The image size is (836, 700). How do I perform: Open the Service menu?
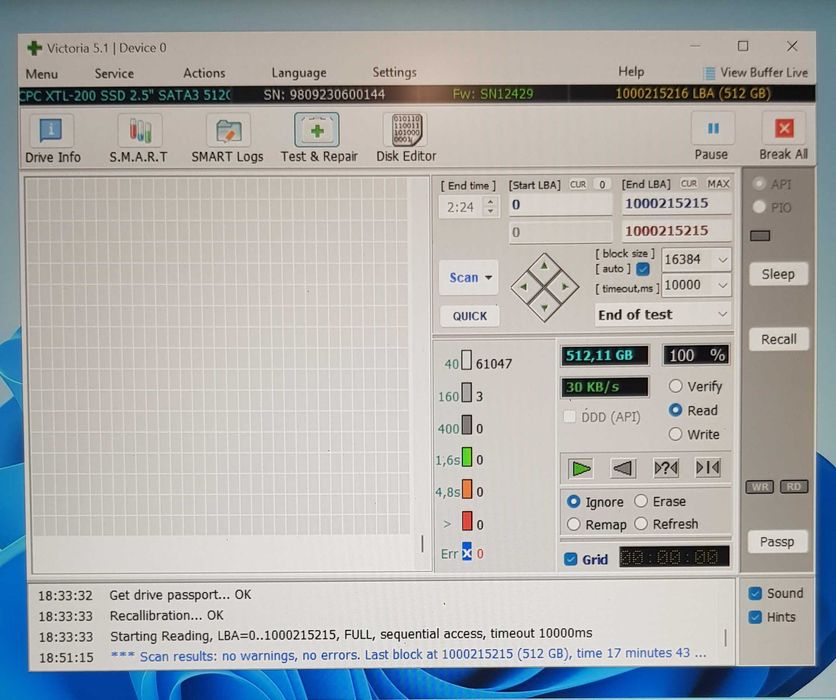[114, 74]
